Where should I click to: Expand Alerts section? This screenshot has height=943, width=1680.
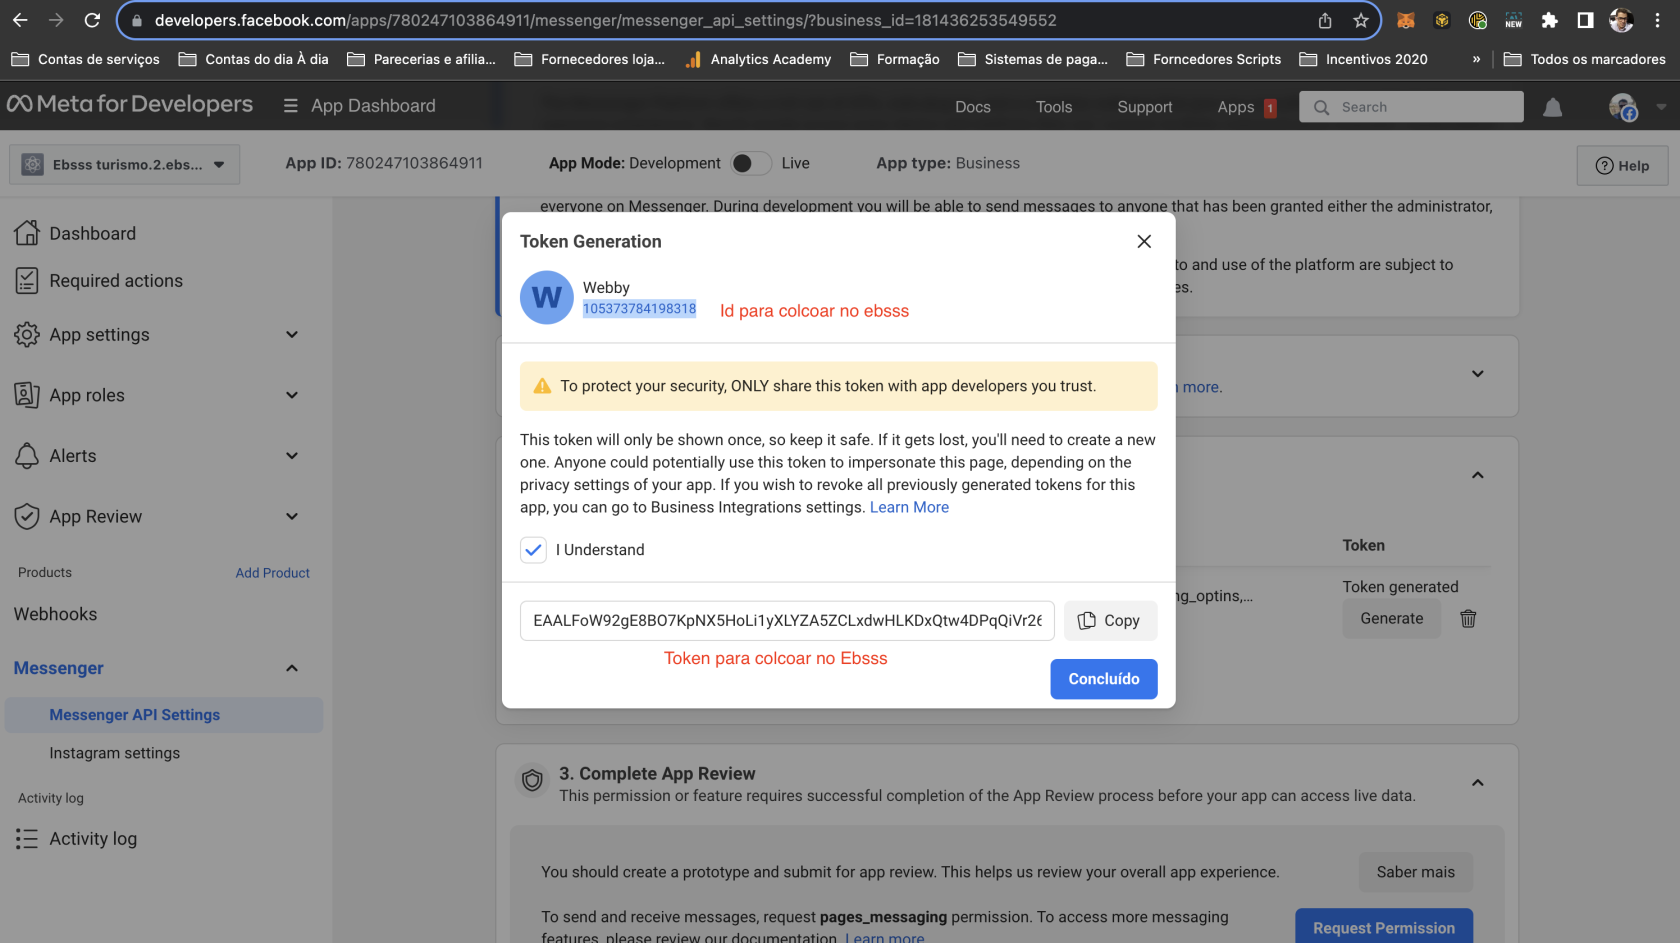(292, 456)
